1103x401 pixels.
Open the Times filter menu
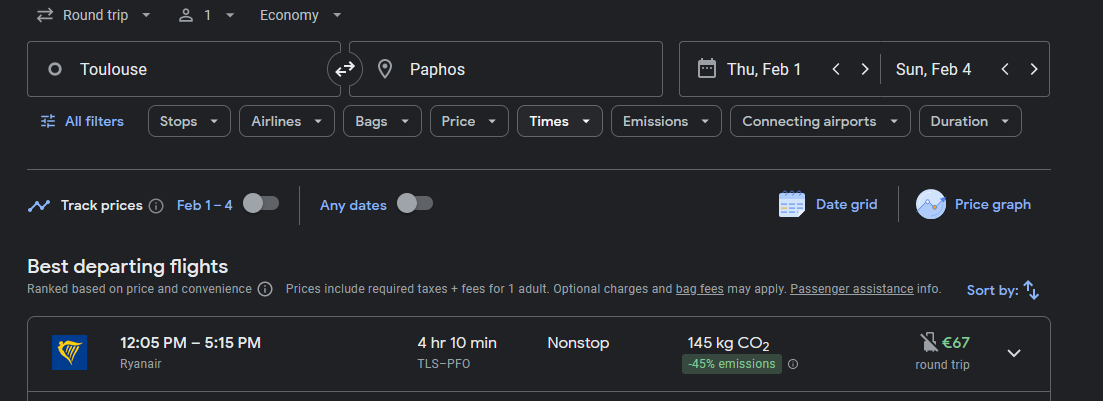[x=560, y=121]
